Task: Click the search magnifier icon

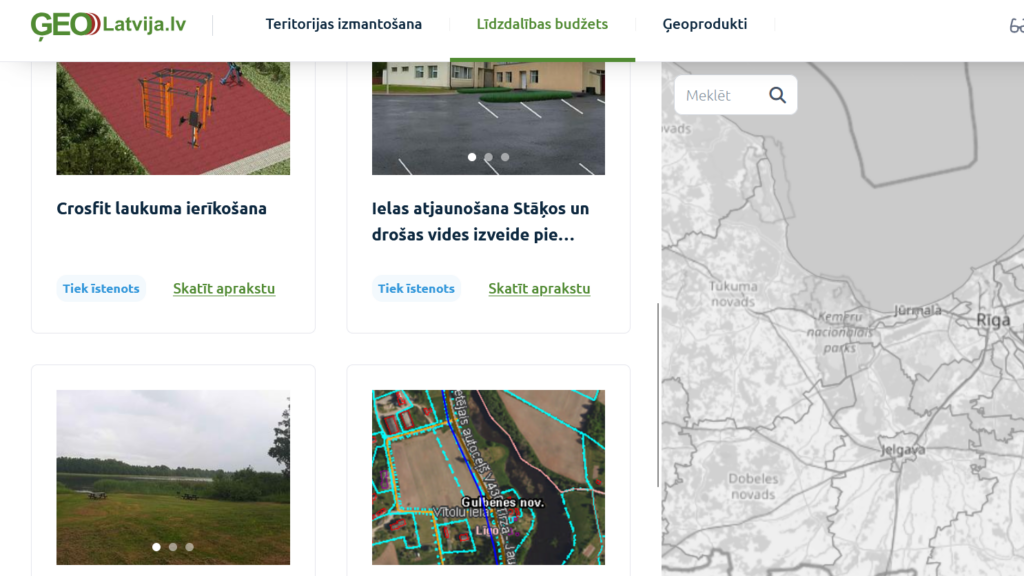Action: point(777,94)
